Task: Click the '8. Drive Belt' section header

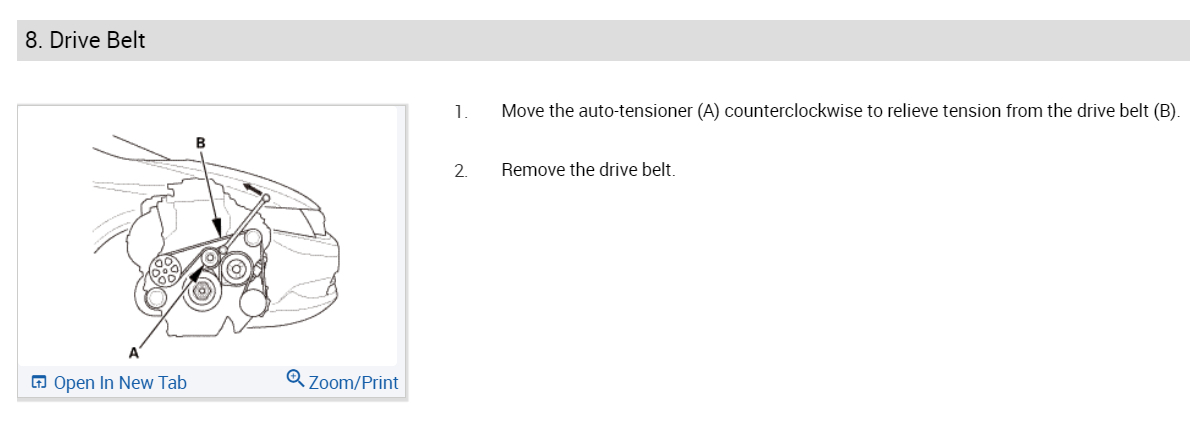Action: pos(86,41)
